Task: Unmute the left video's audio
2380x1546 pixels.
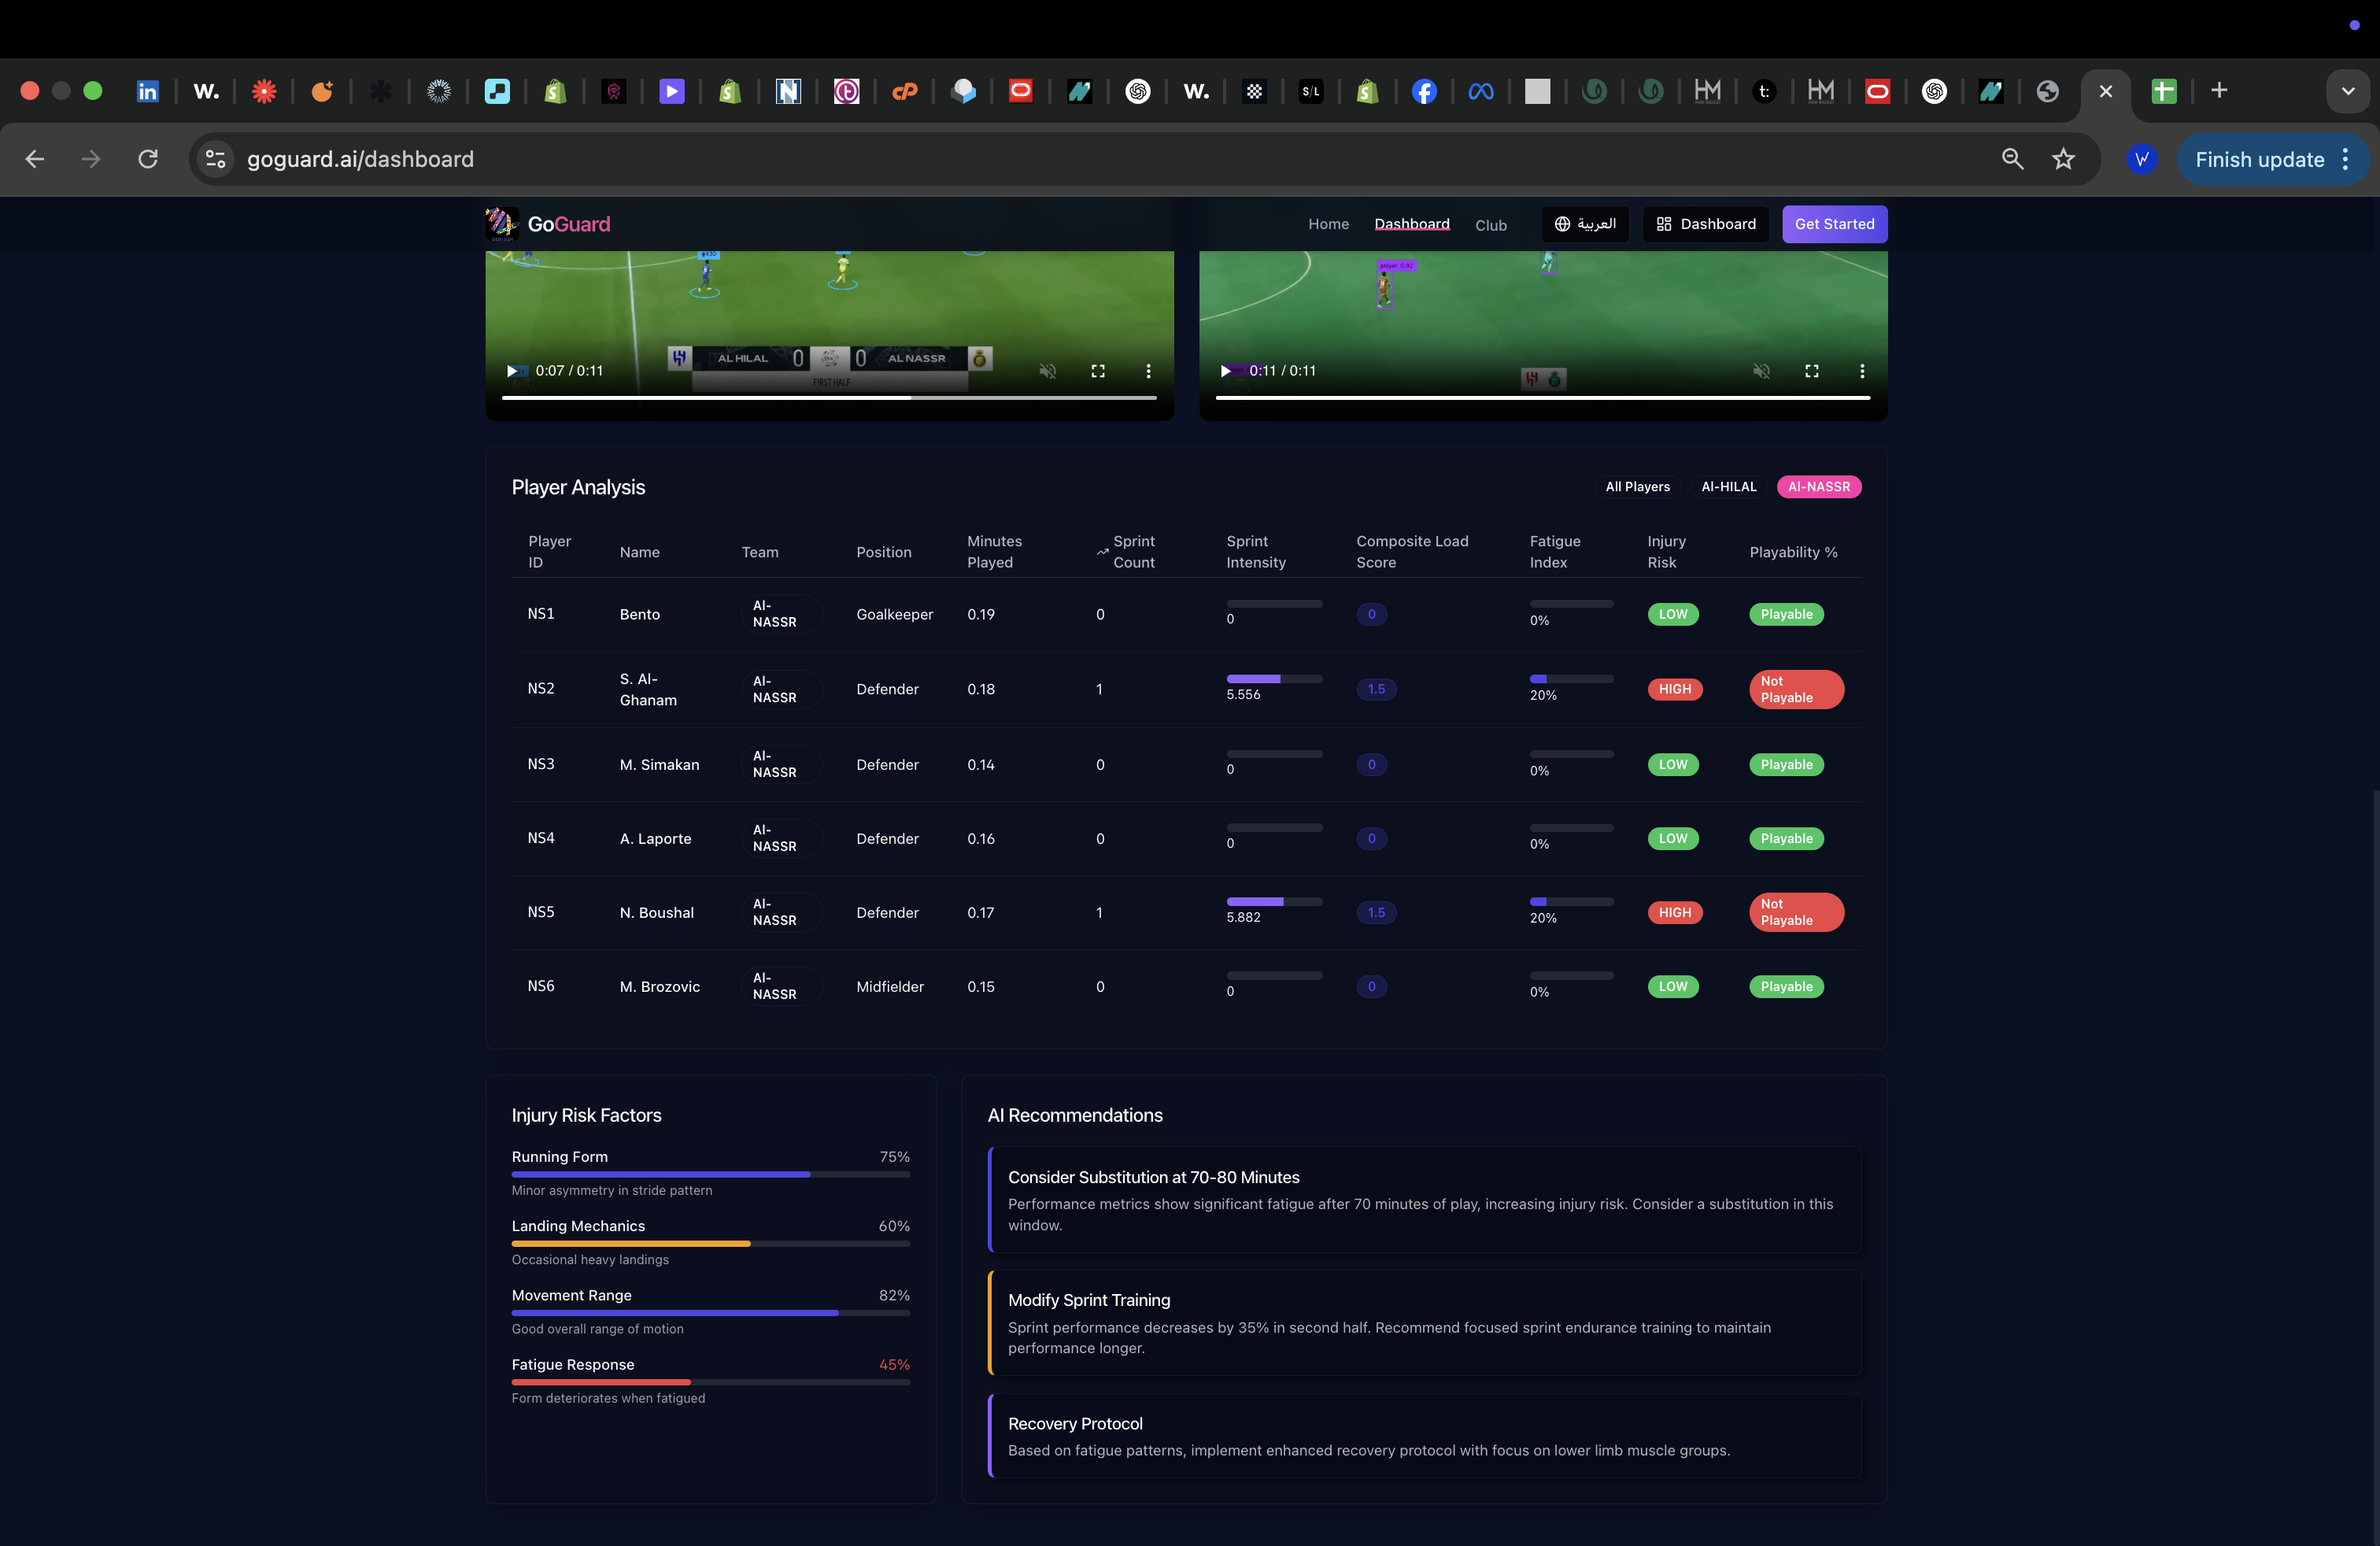Action: click(x=1047, y=371)
